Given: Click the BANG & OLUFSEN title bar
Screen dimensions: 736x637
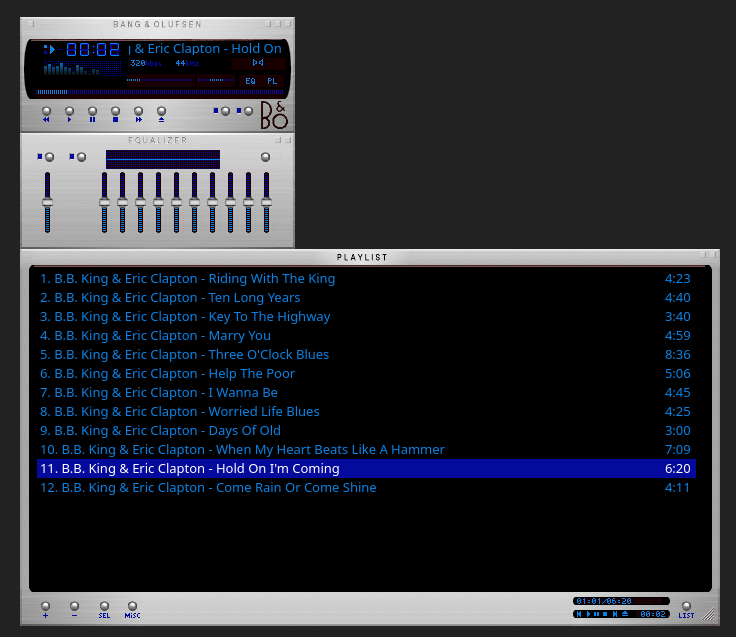Looking at the screenshot, I should point(157,24).
